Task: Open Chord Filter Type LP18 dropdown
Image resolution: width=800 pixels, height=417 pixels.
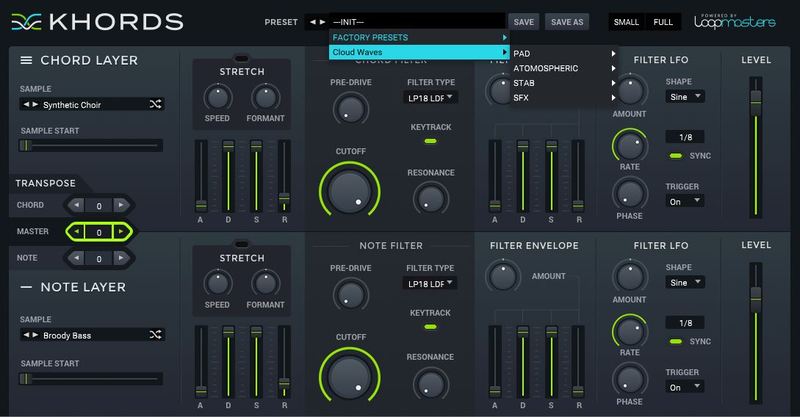Action: (x=430, y=97)
